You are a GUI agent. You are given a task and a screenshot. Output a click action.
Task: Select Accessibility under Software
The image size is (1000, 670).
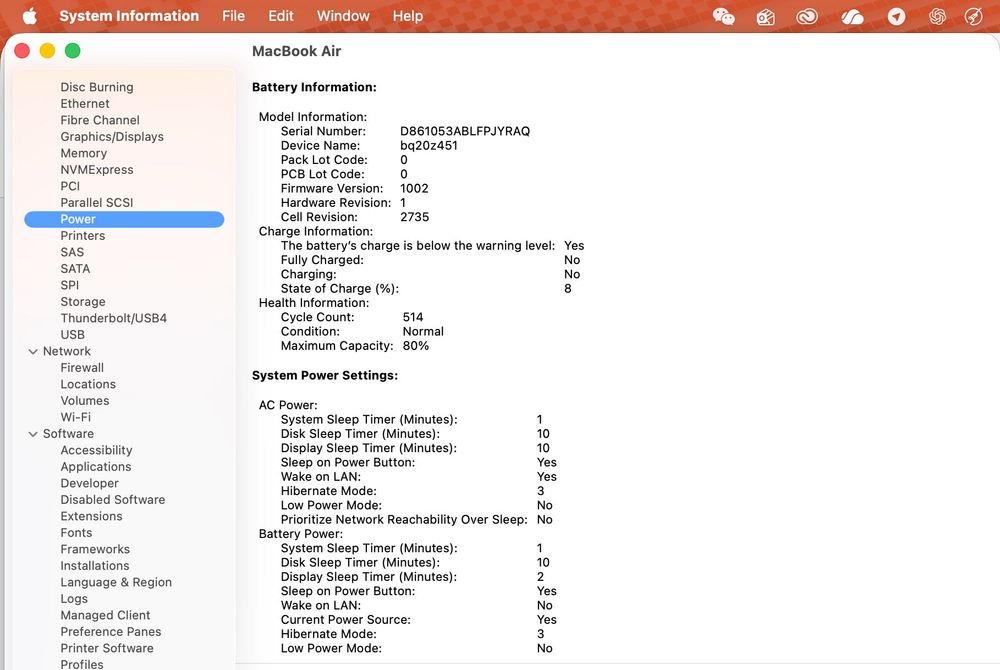[96, 450]
